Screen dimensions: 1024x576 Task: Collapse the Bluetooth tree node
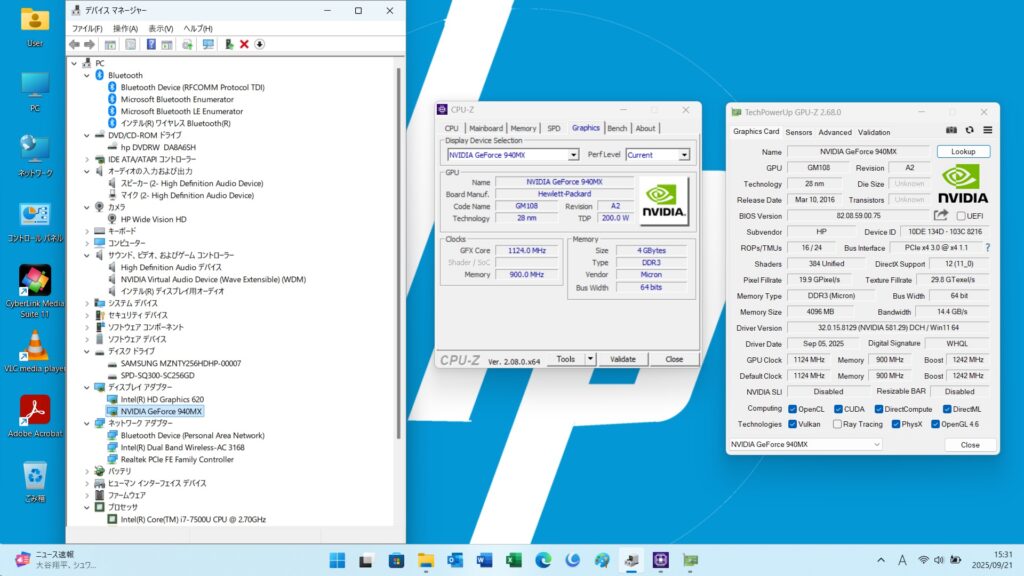(x=87, y=75)
